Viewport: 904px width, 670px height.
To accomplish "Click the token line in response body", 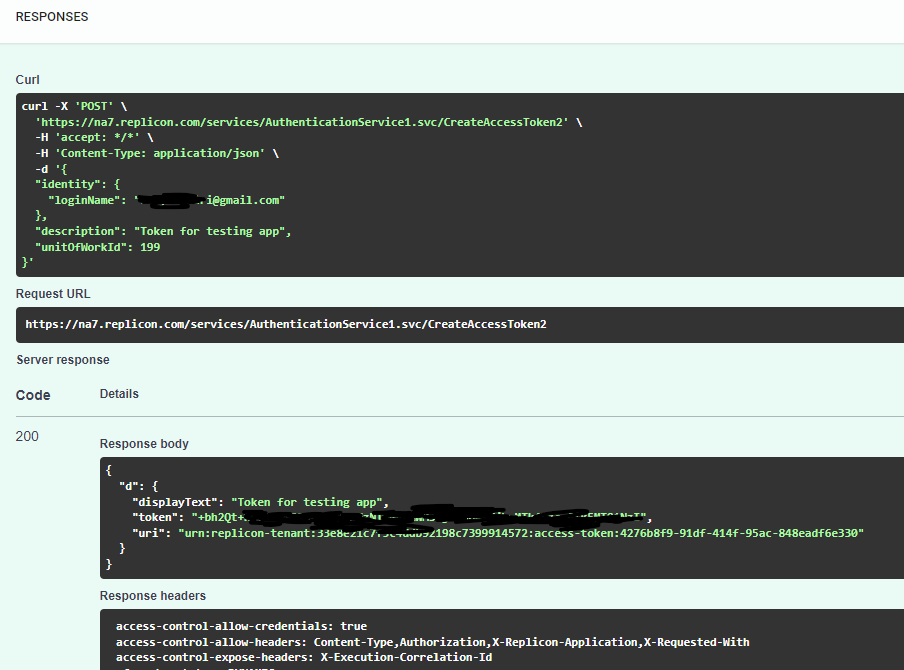I will (x=392, y=517).
